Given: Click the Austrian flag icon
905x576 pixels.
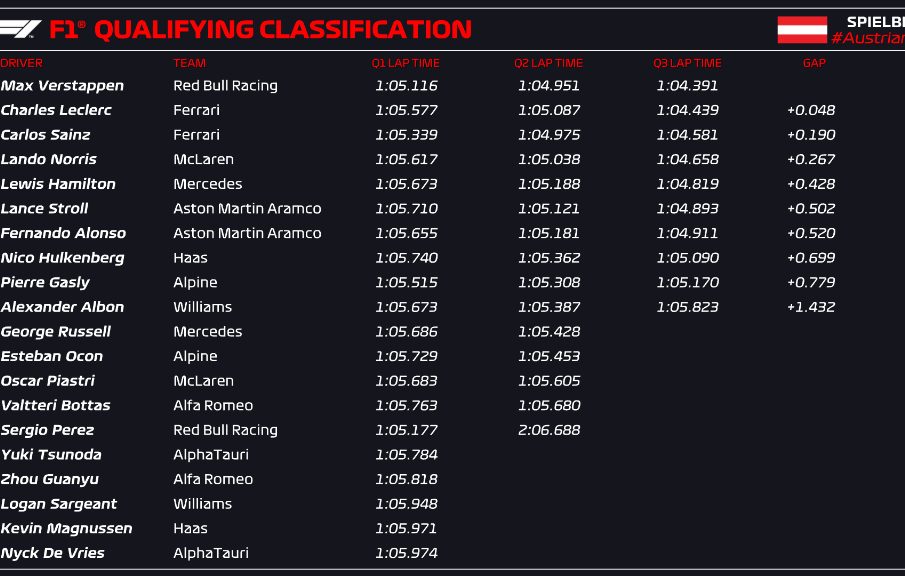Looking at the screenshot, I should (x=802, y=29).
